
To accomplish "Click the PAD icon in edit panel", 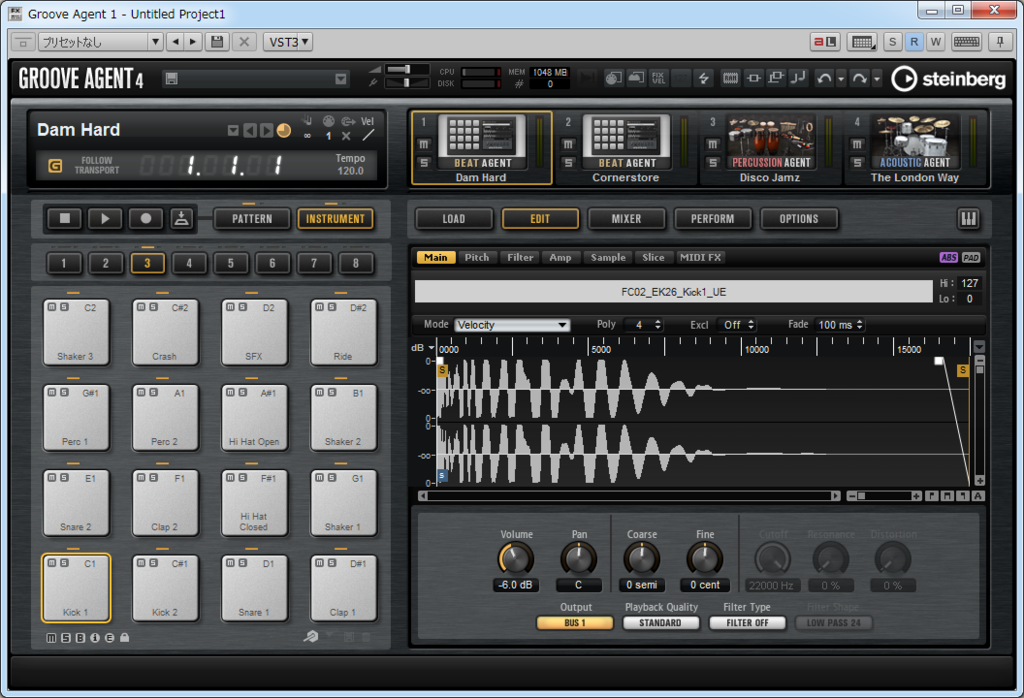I will [971, 257].
